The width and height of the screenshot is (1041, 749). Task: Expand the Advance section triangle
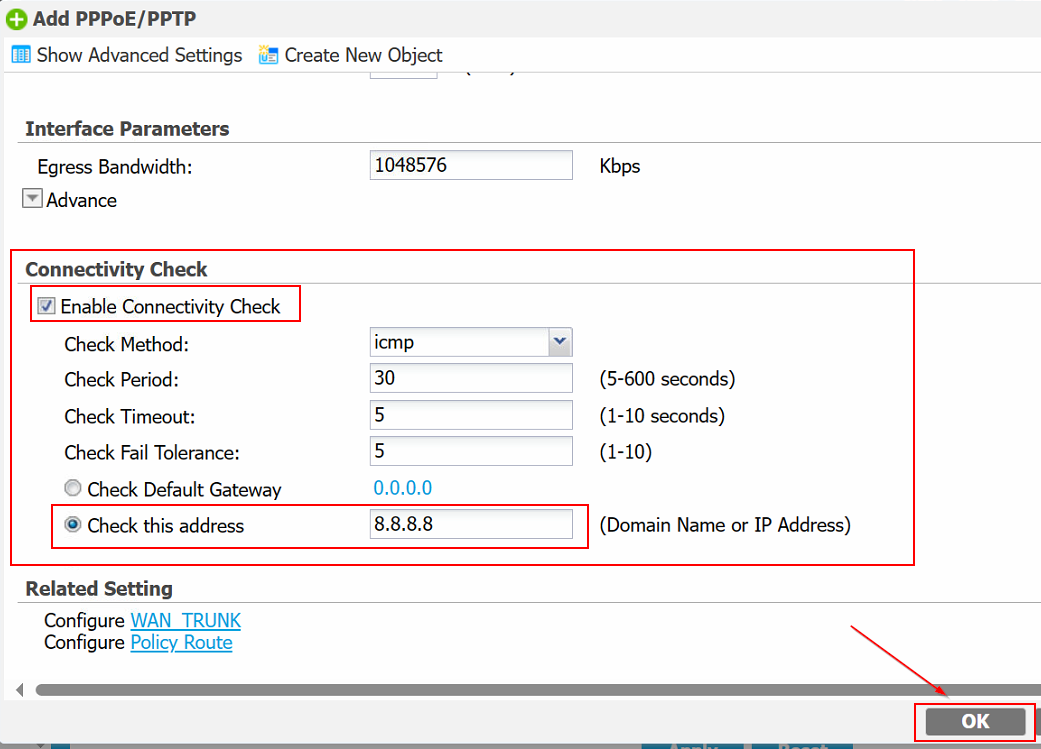[x=33, y=199]
